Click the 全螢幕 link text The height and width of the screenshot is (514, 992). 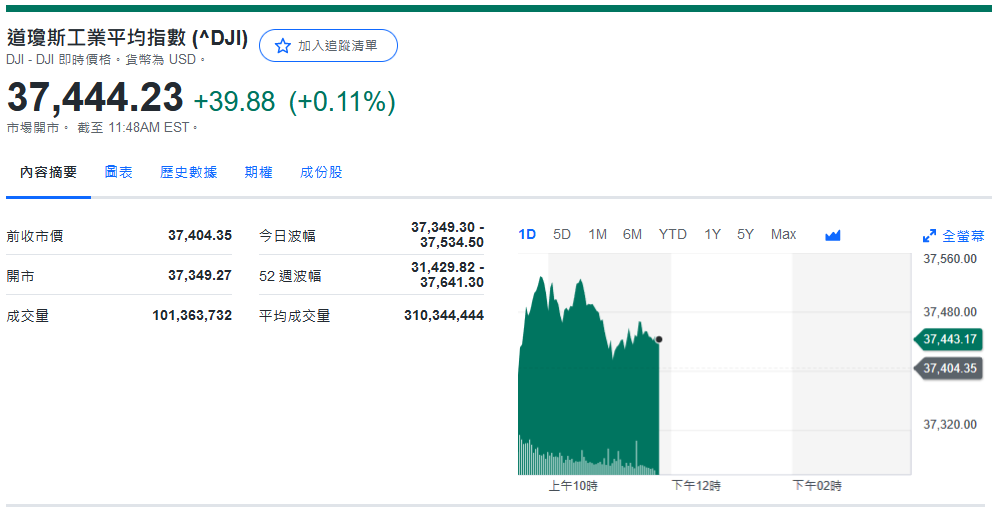point(964,236)
